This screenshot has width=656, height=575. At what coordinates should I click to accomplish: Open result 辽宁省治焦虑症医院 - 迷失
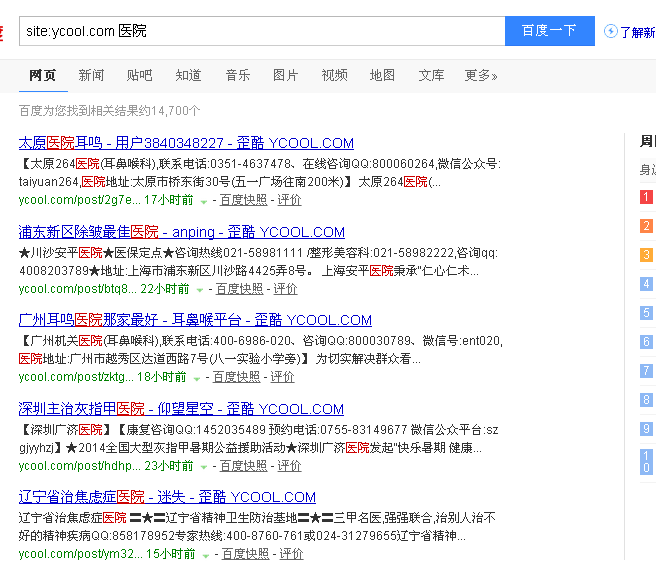(x=167, y=497)
